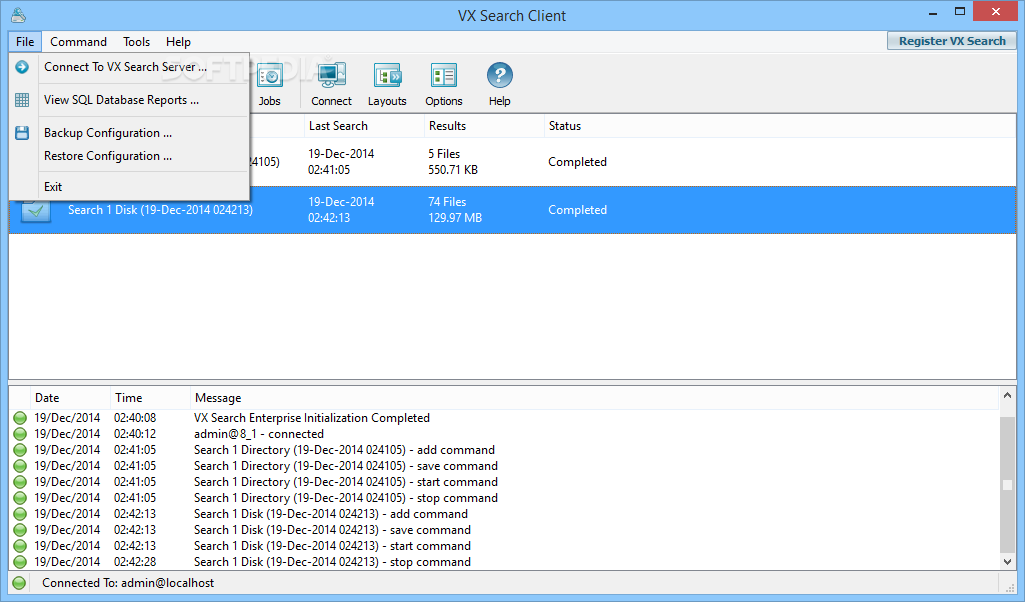The height and width of the screenshot is (602, 1025).
Task: Click the floppy disk backup icon in the menu
Action: [22, 133]
